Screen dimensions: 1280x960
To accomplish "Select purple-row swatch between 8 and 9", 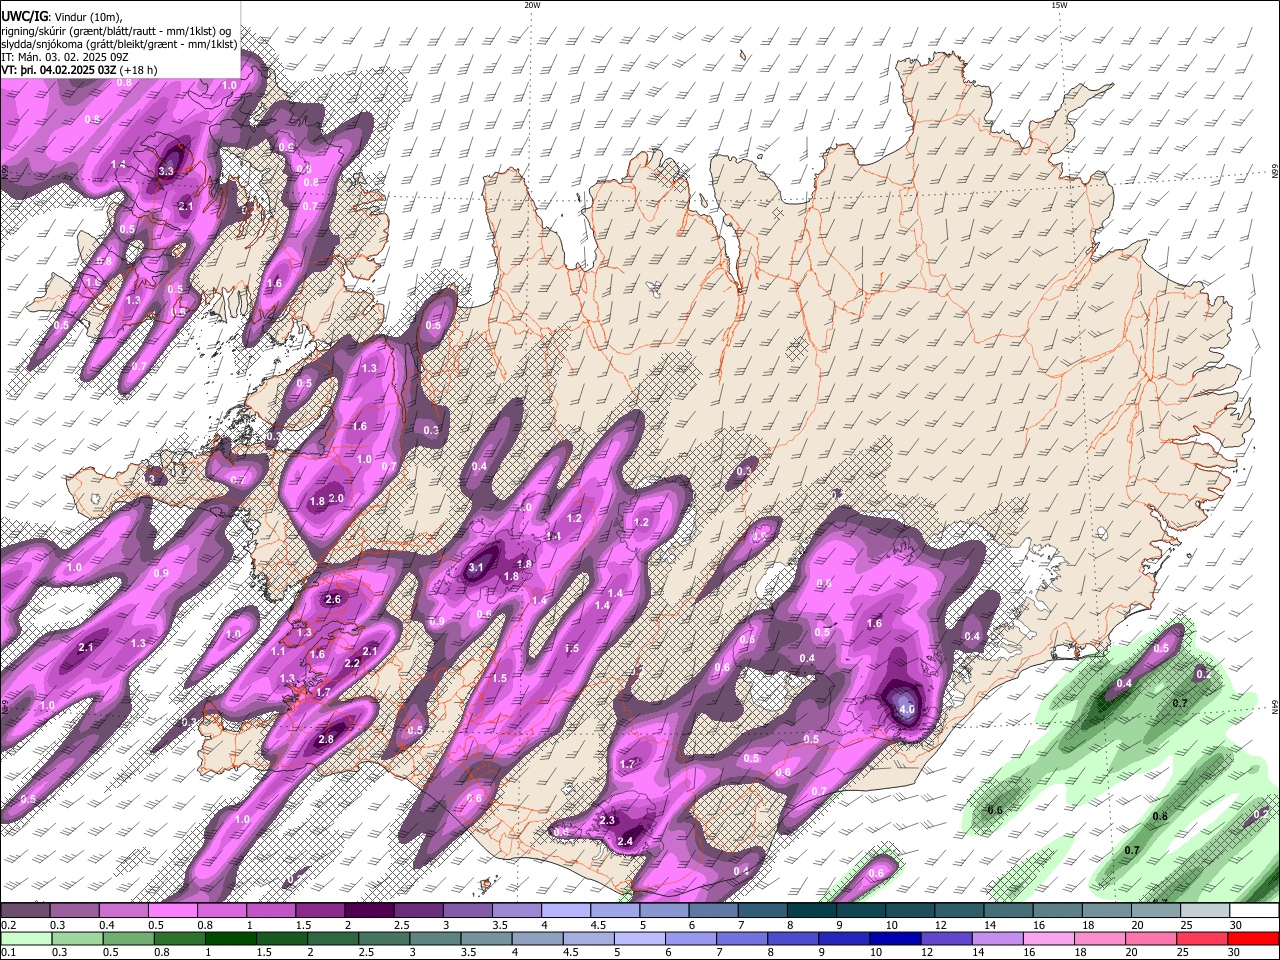I will tap(811, 911).
